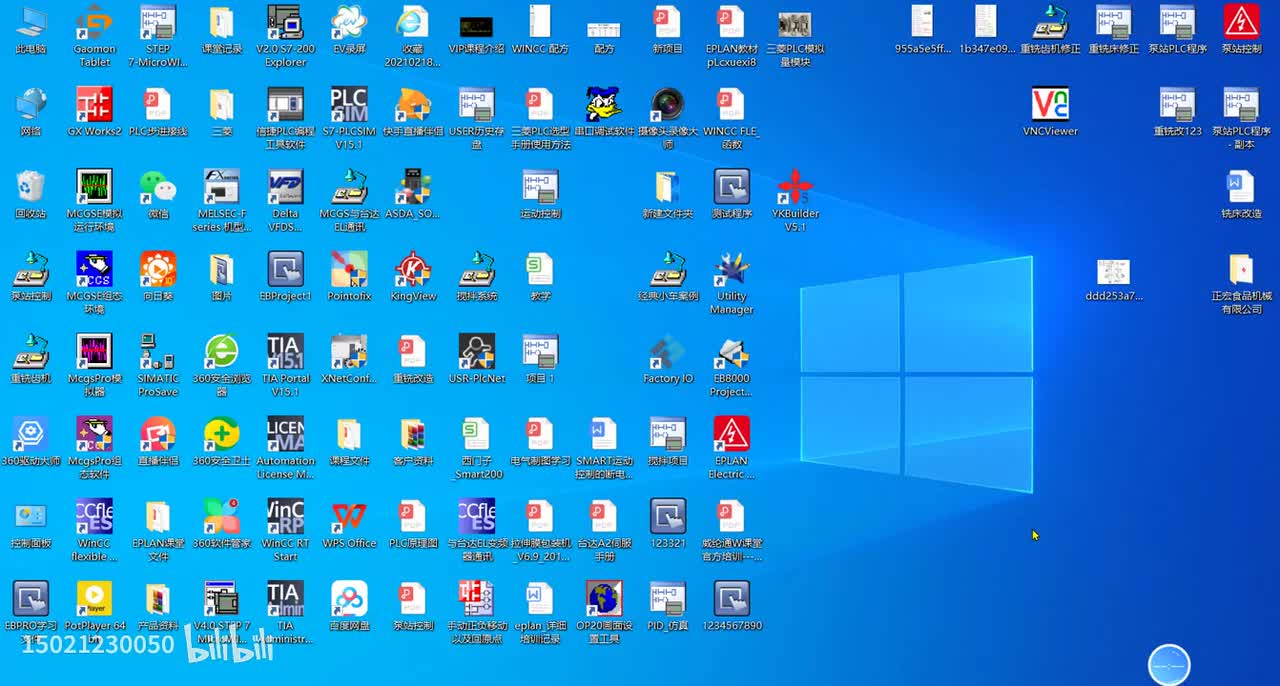This screenshot has height=686, width=1280.
Task: Click the S7-PLCSIM V15.1 icon
Action: pos(349,105)
